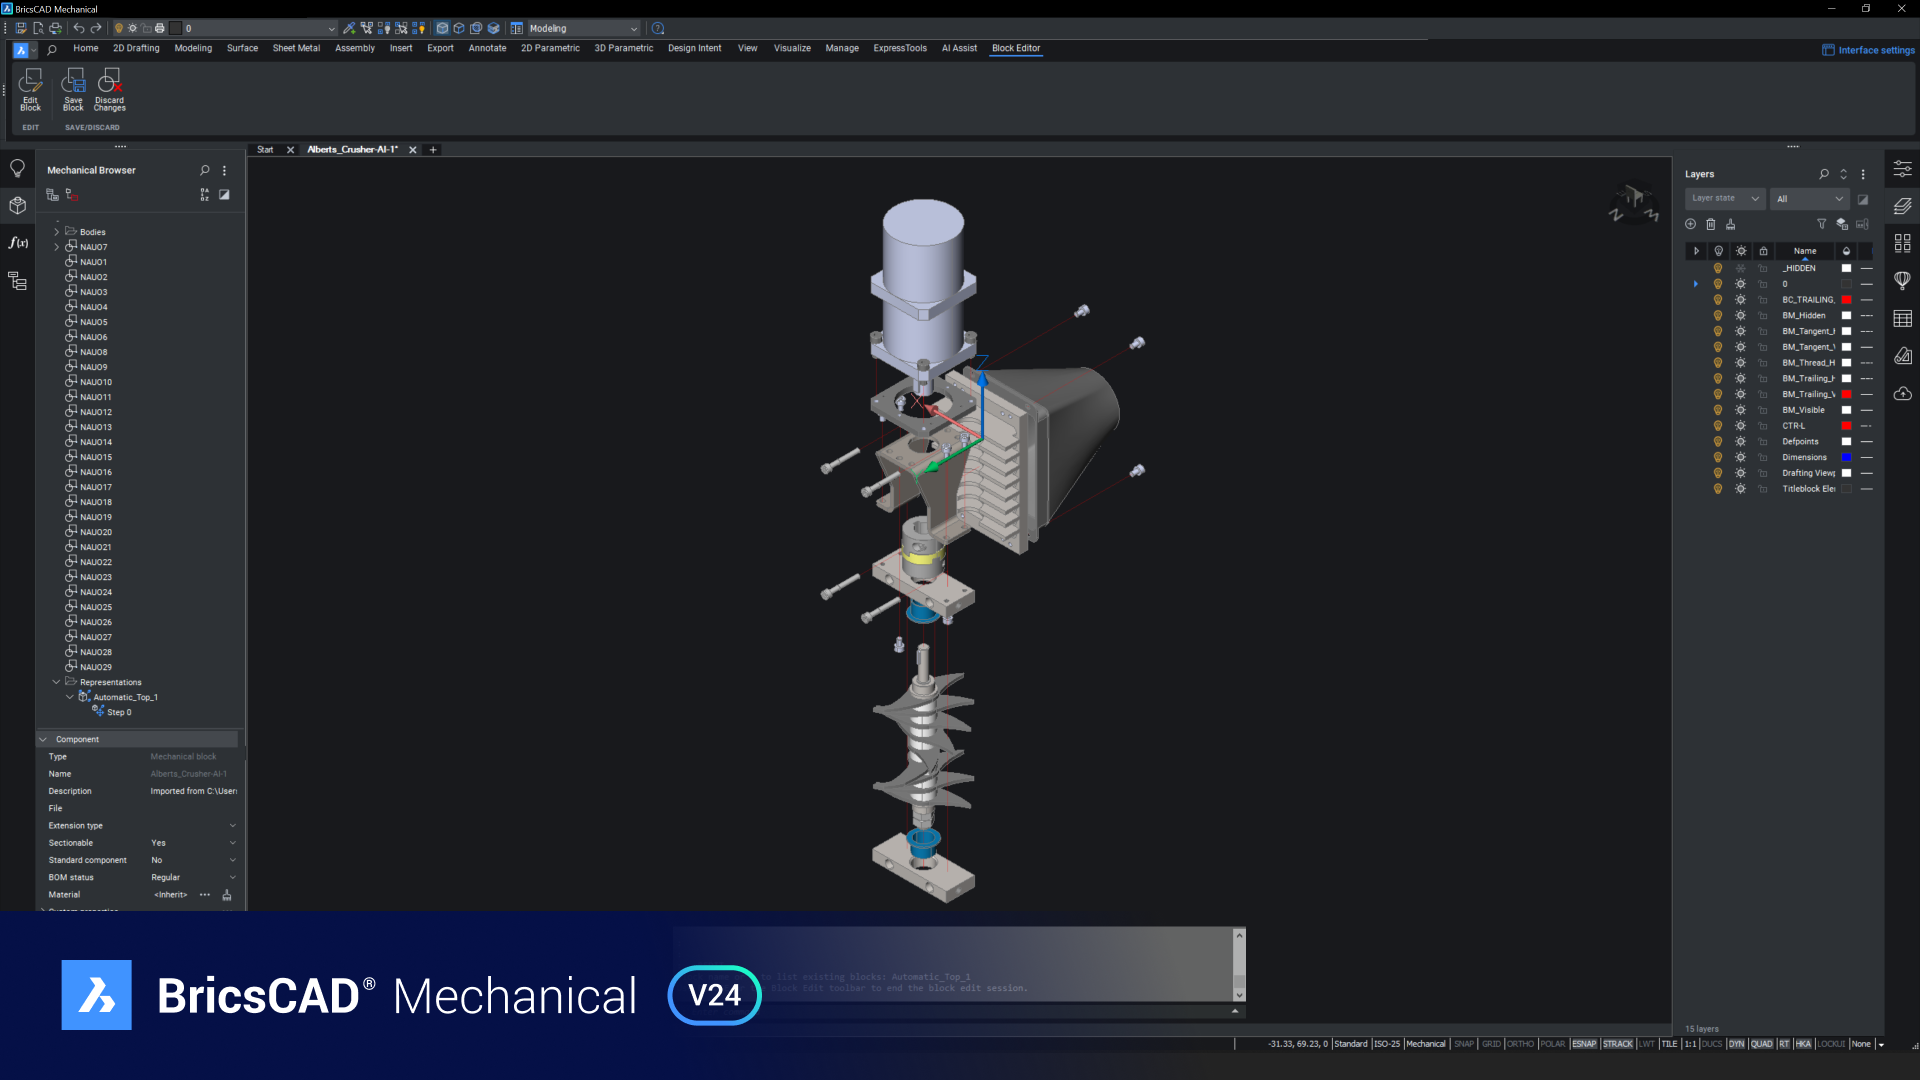Click the delete layer trash icon

[1710, 224]
